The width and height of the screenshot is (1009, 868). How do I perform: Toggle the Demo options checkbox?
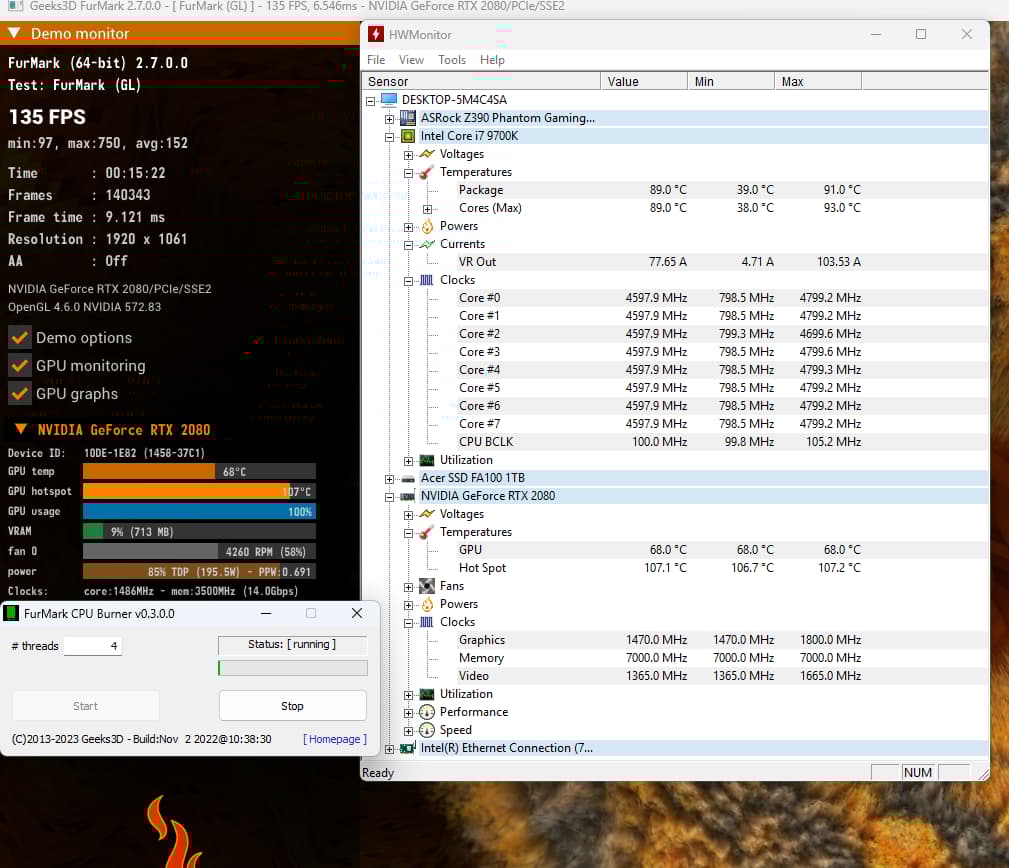pos(19,338)
